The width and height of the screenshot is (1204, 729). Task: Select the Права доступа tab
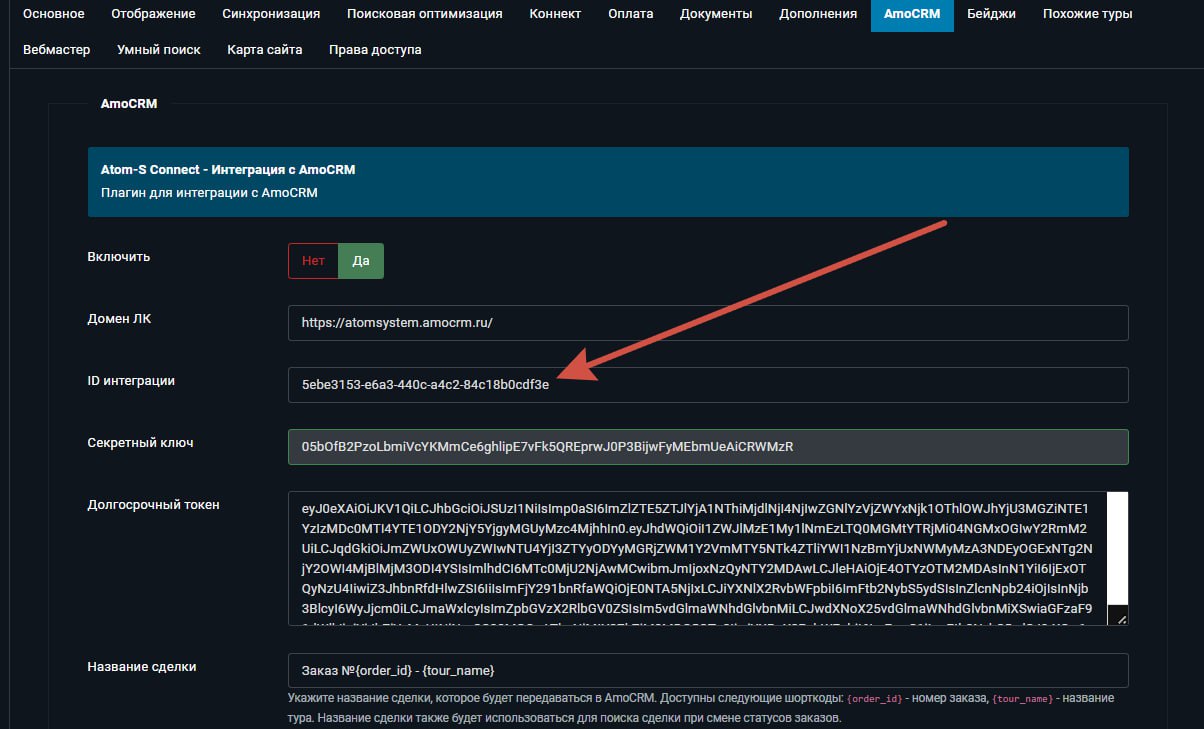375,49
